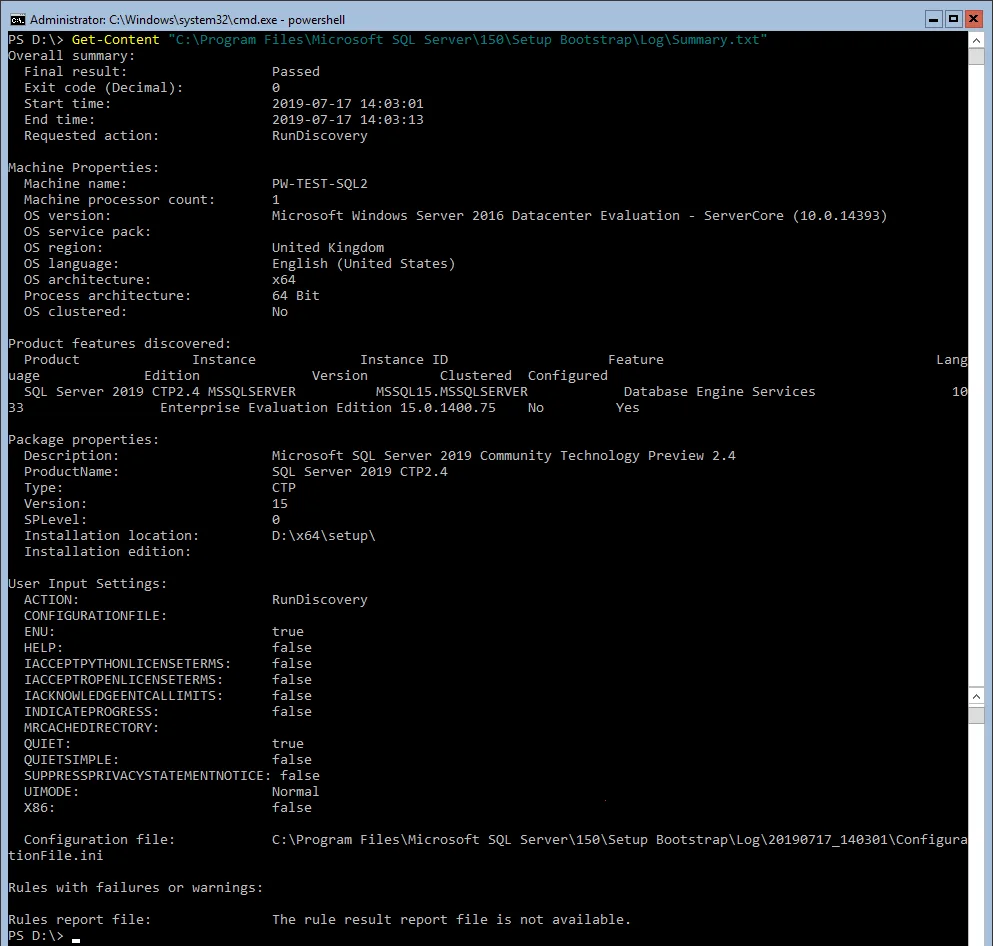Click the 'Clustered' column header
993x946 pixels.
(476, 375)
